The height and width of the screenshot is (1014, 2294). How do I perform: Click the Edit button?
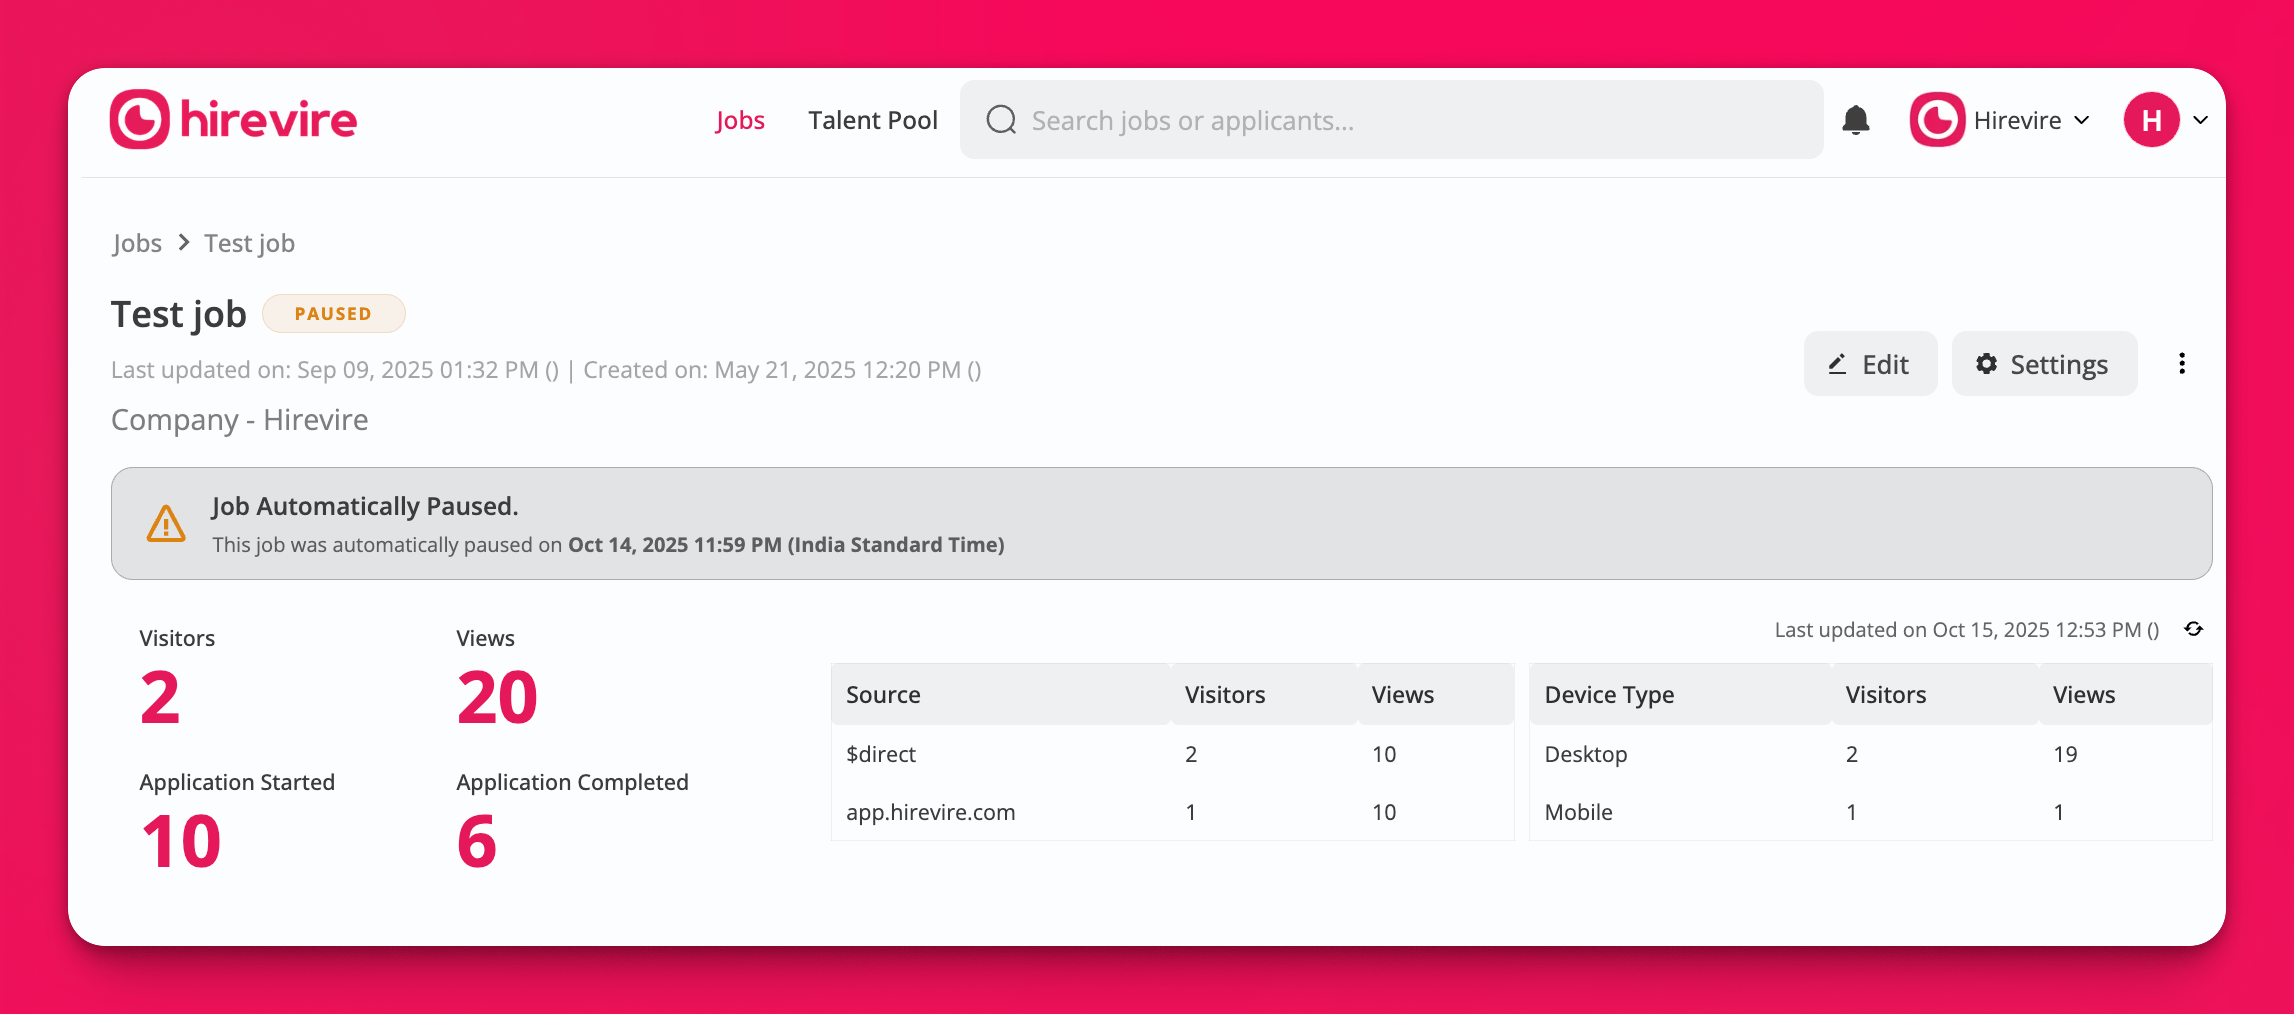[x=1870, y=364]
